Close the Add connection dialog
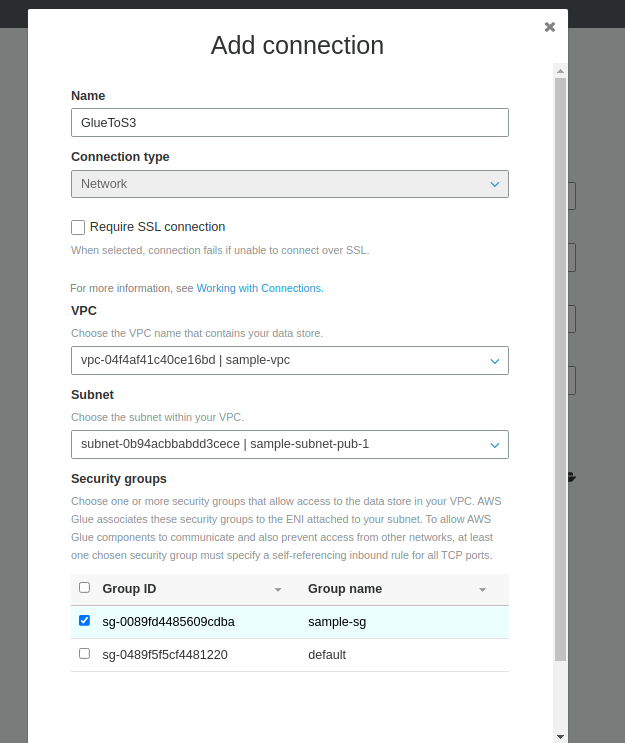 [550, 27]
